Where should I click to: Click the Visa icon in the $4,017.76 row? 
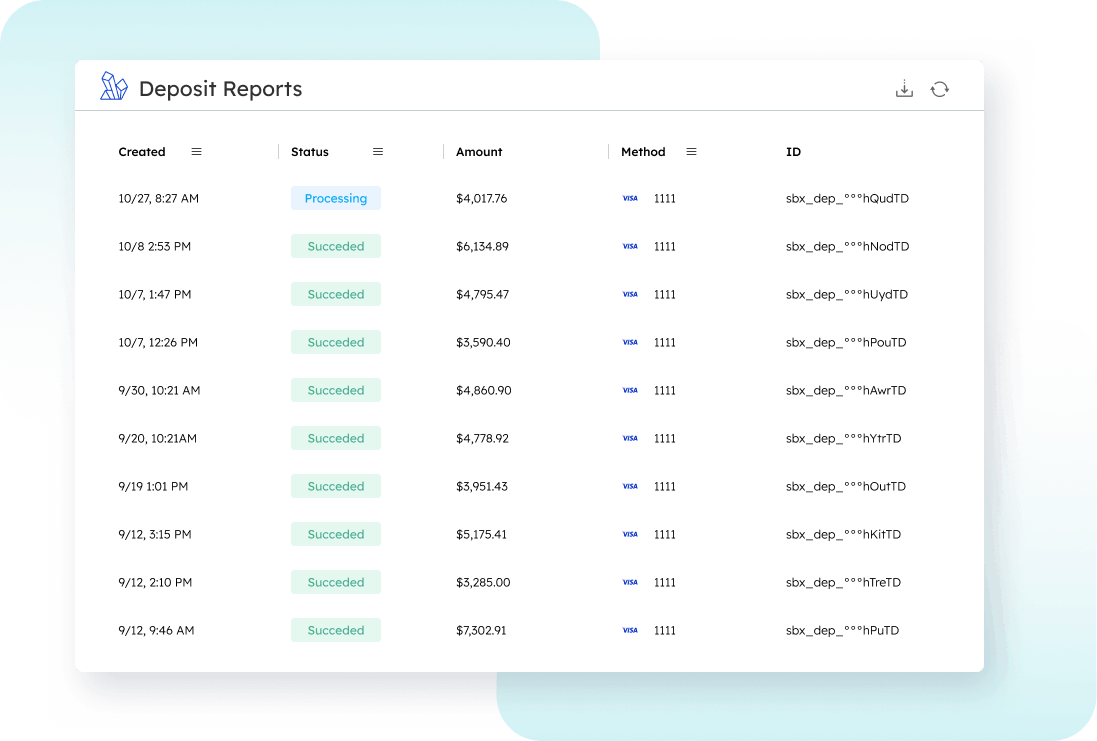coord(630,198)
